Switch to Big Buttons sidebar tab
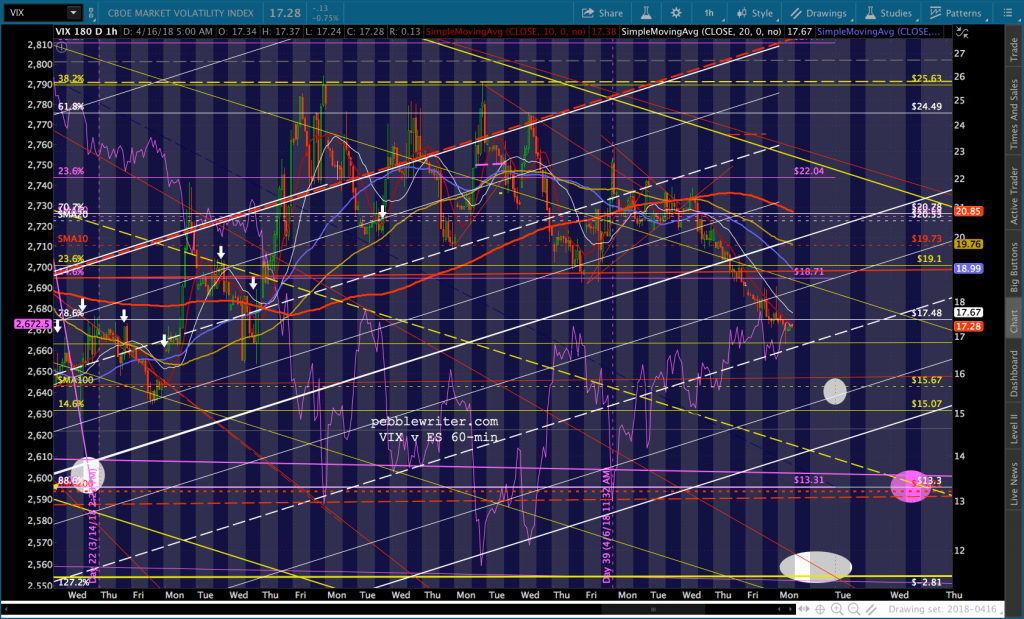The height and width of the screenshot is (619, 1024). (1014, 267)
